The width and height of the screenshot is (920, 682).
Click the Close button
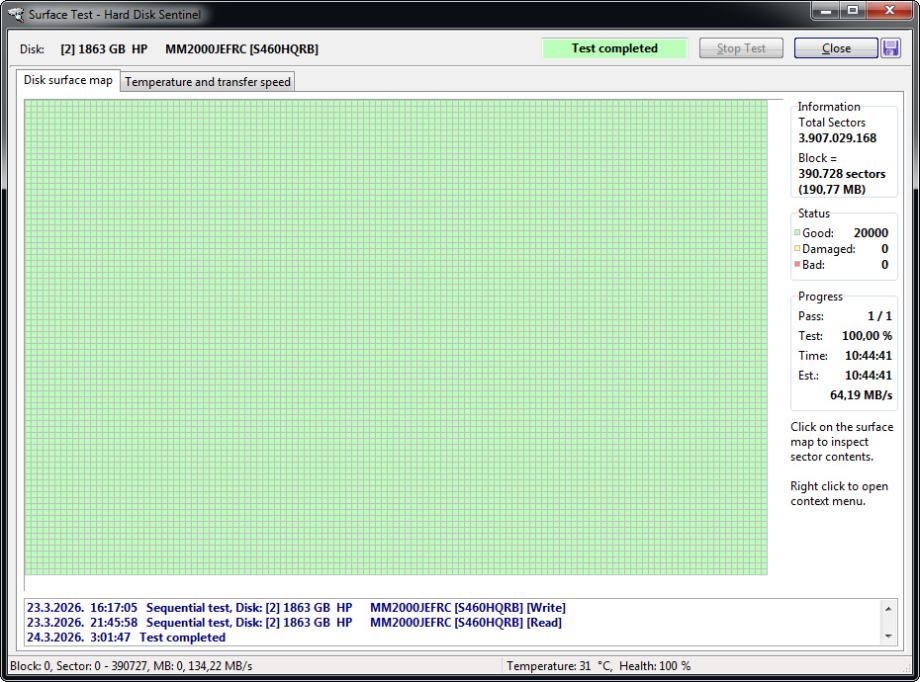pos(836,48)
